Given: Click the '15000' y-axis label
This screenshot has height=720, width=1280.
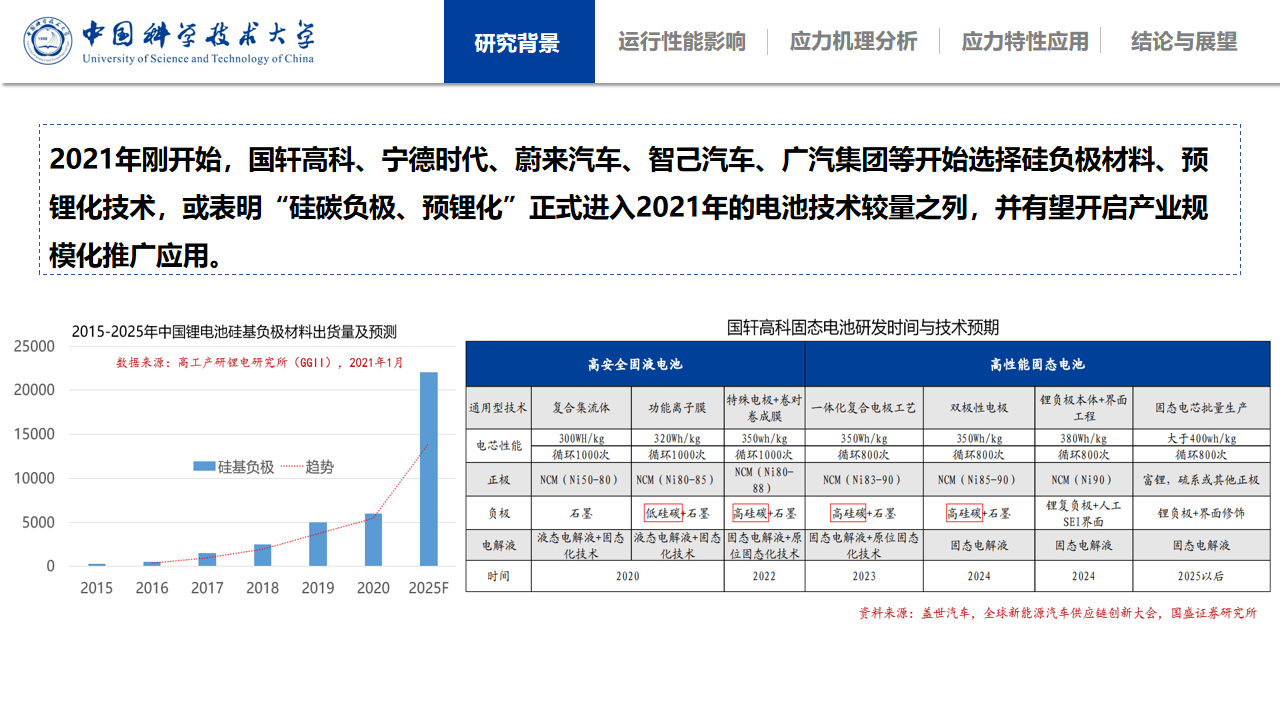Looking at the screenshot, I should tap(34, 434).
